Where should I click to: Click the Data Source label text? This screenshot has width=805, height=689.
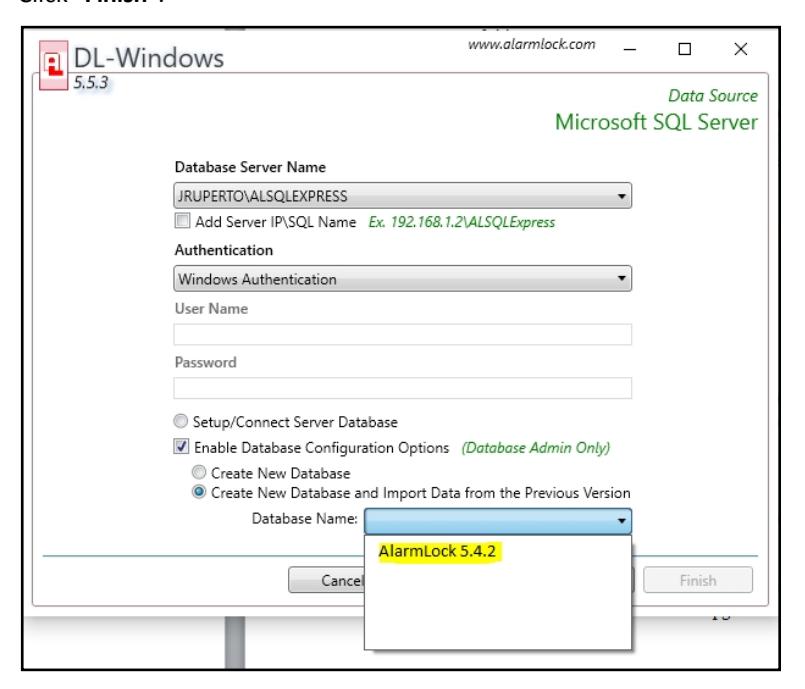713,95
